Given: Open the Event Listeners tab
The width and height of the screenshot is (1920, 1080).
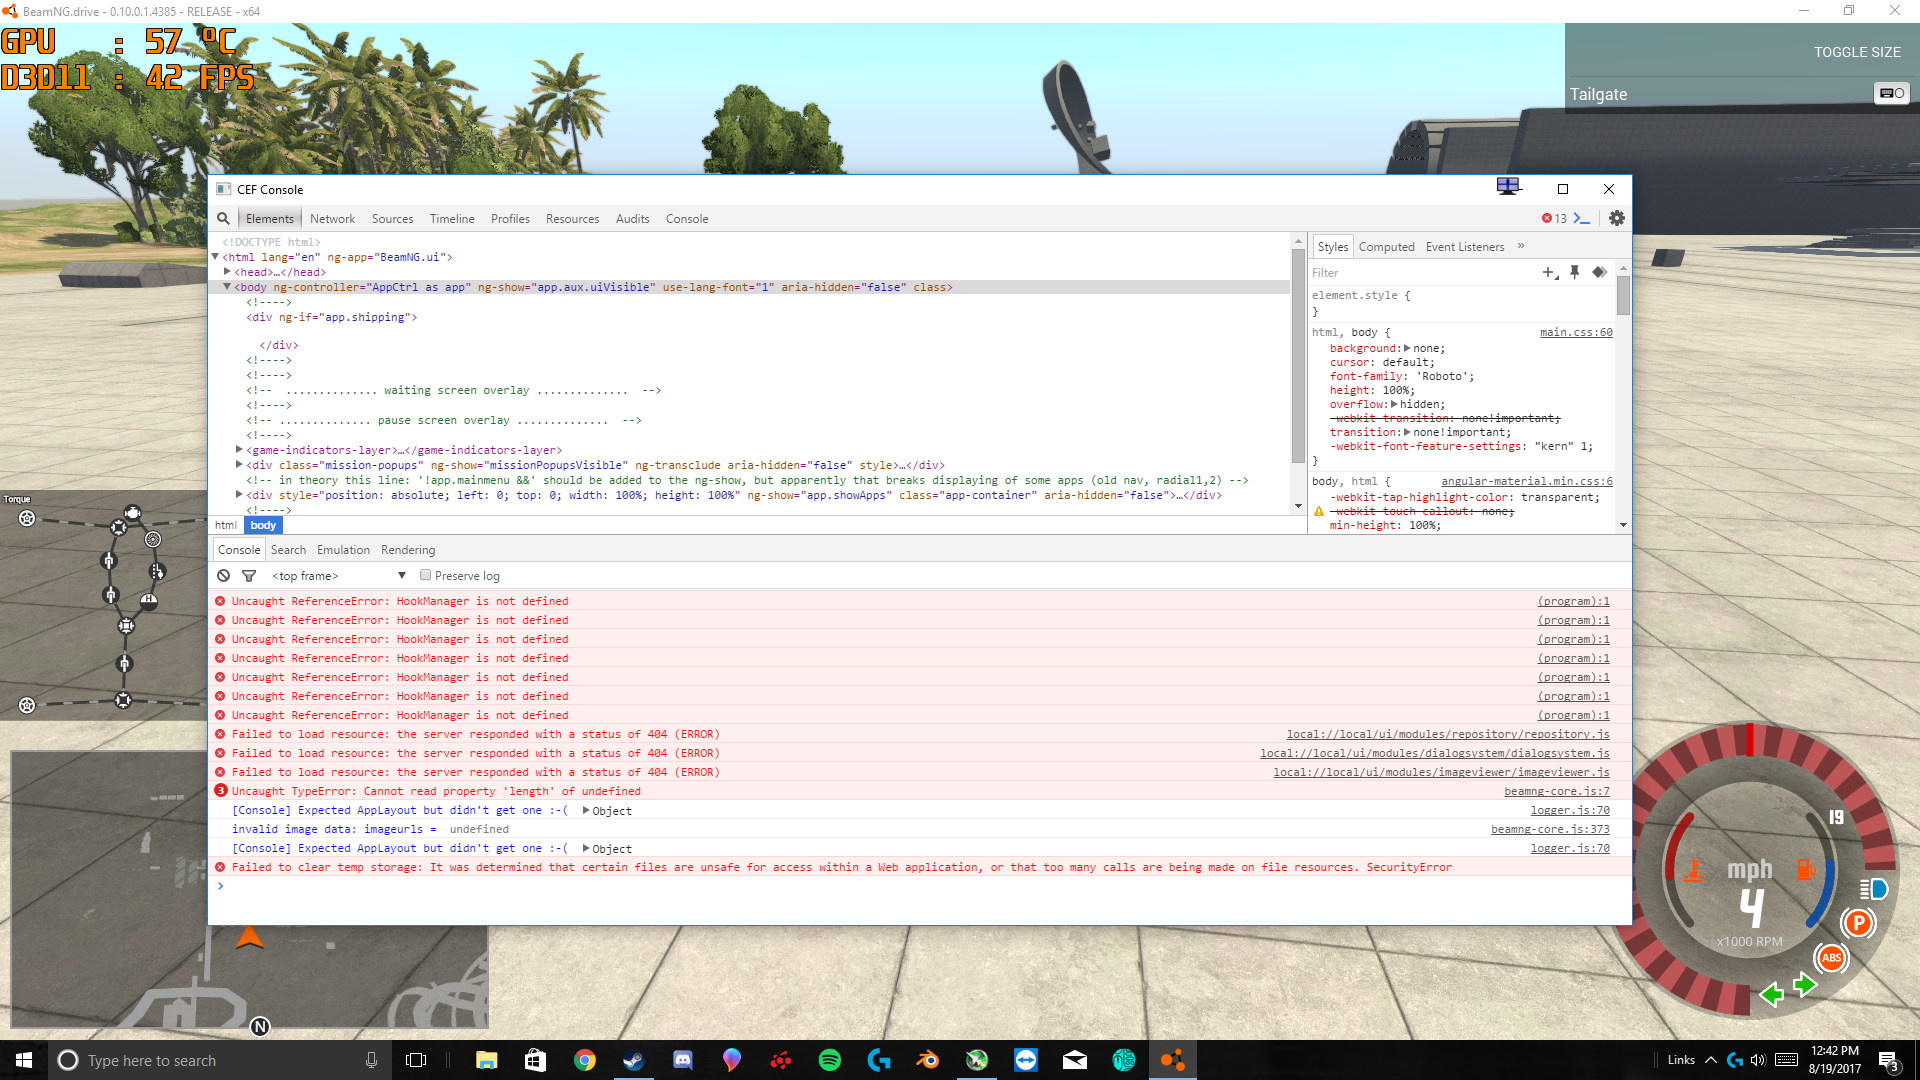Looking at the screenshot, I should pyautogui.click(x=1464, y=247).
